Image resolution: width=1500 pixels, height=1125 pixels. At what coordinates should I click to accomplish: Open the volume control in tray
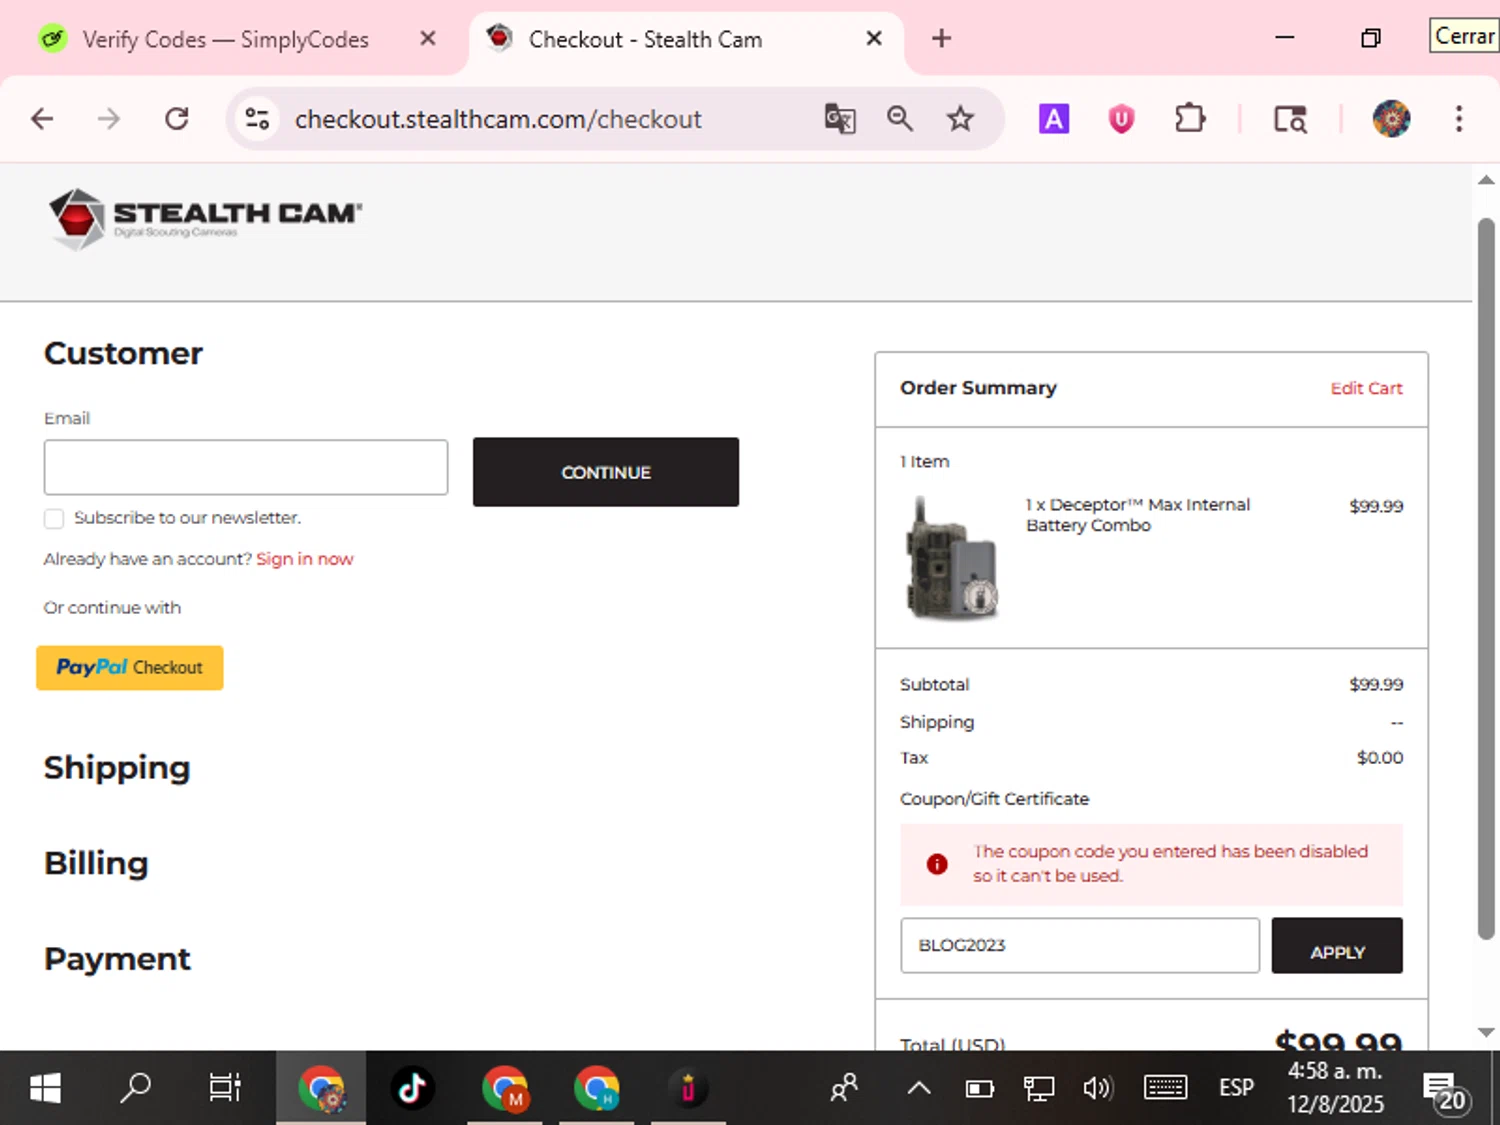(x=1097, y=1088)
